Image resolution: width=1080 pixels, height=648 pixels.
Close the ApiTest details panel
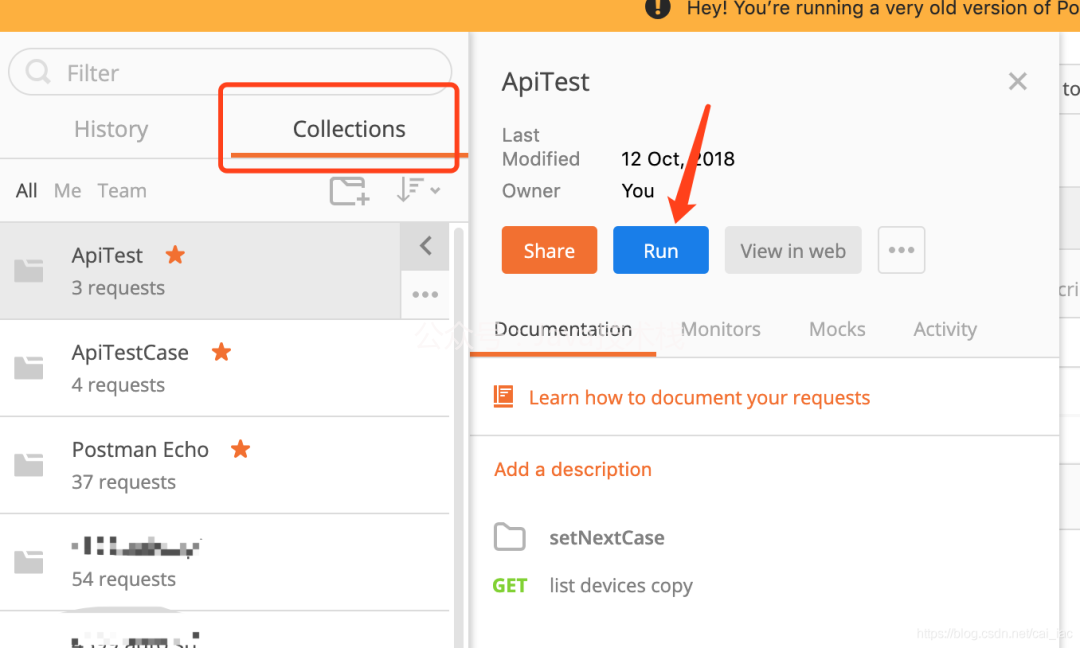[x=1017, y=81]
